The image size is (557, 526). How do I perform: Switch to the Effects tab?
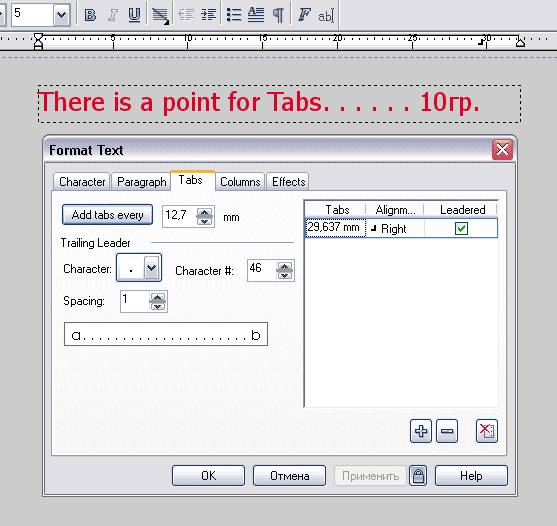tap(288, 182)
